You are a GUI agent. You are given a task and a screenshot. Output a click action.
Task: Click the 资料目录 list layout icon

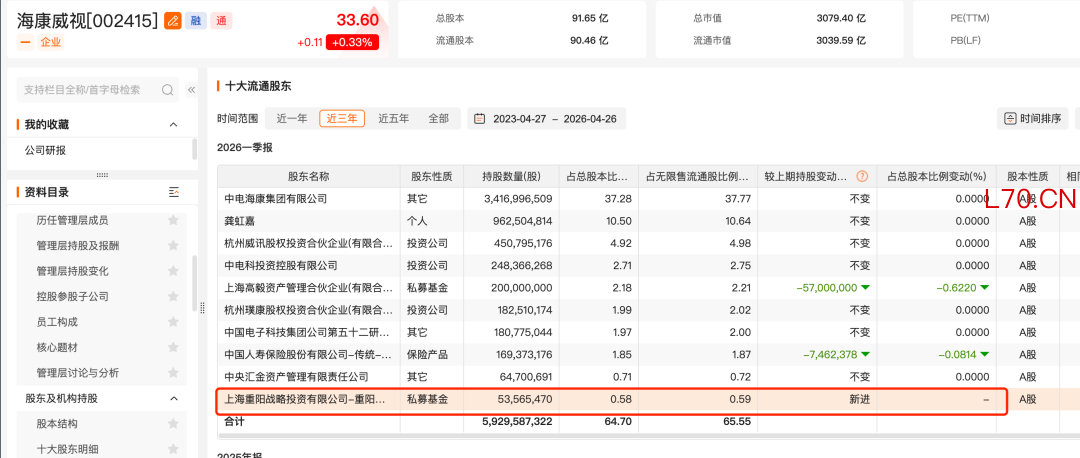pyautogui.click(x=174, y=192)
